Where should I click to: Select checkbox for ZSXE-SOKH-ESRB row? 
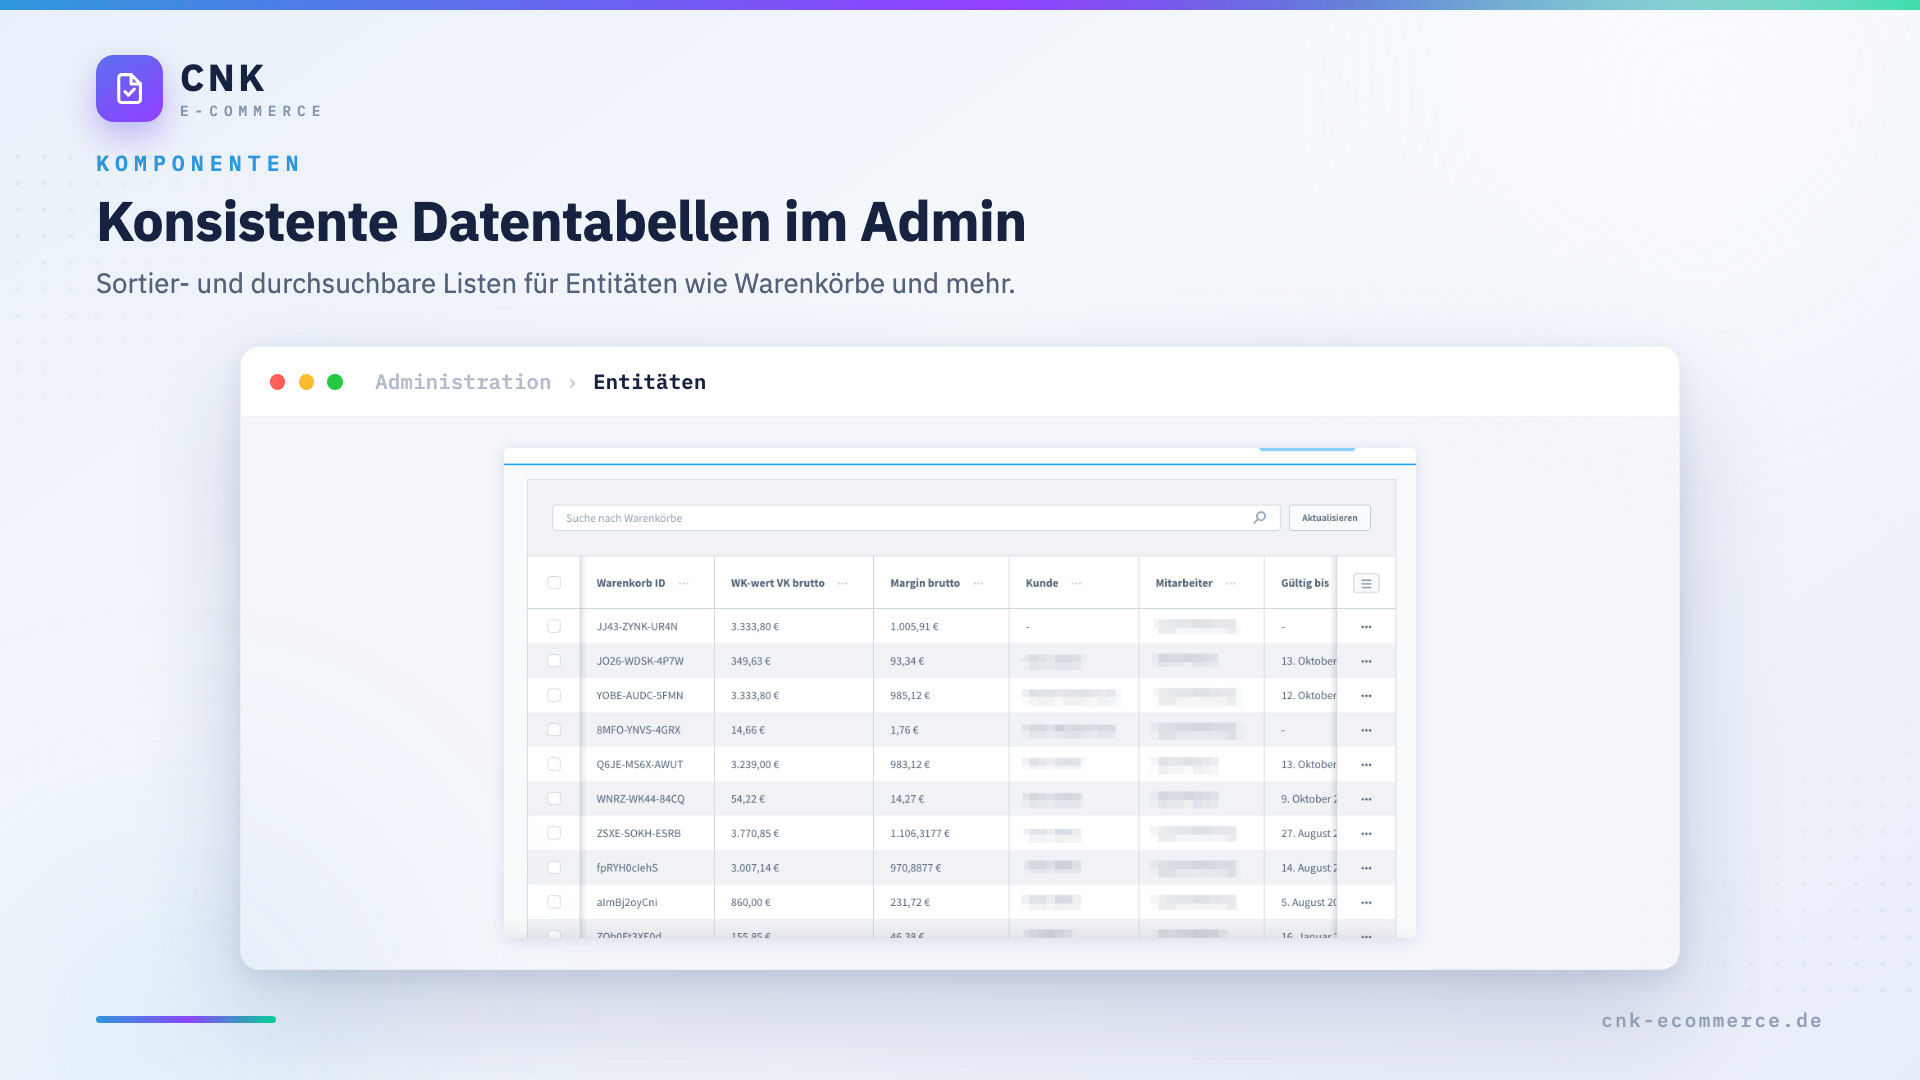554,833
